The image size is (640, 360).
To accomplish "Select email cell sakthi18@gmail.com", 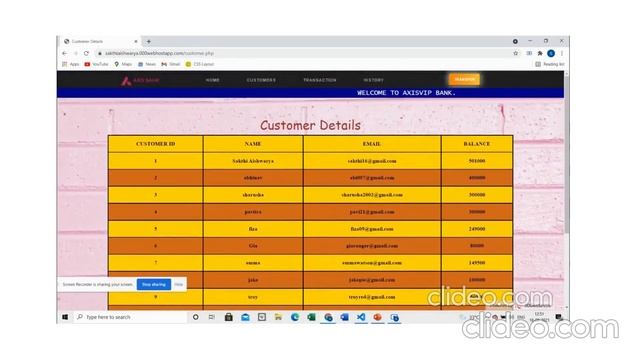I will (x=372, y=161).
